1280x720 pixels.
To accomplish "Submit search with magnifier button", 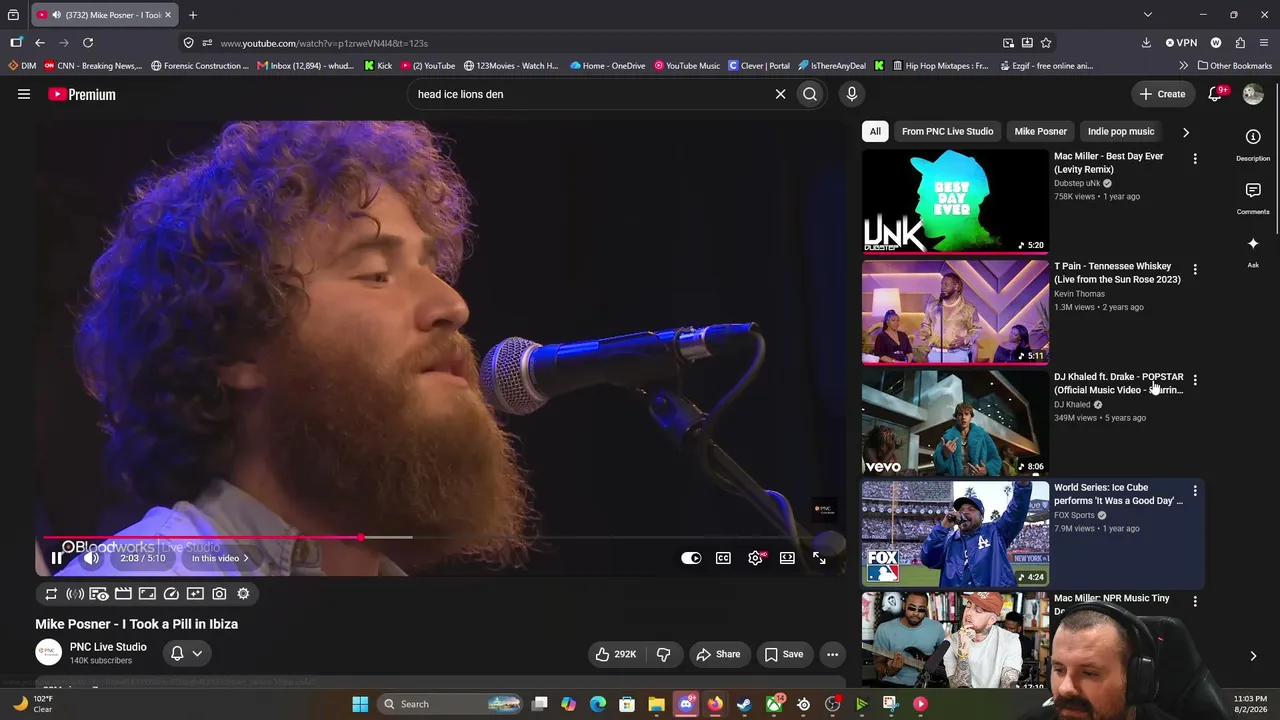I will [x=810, y=94].
